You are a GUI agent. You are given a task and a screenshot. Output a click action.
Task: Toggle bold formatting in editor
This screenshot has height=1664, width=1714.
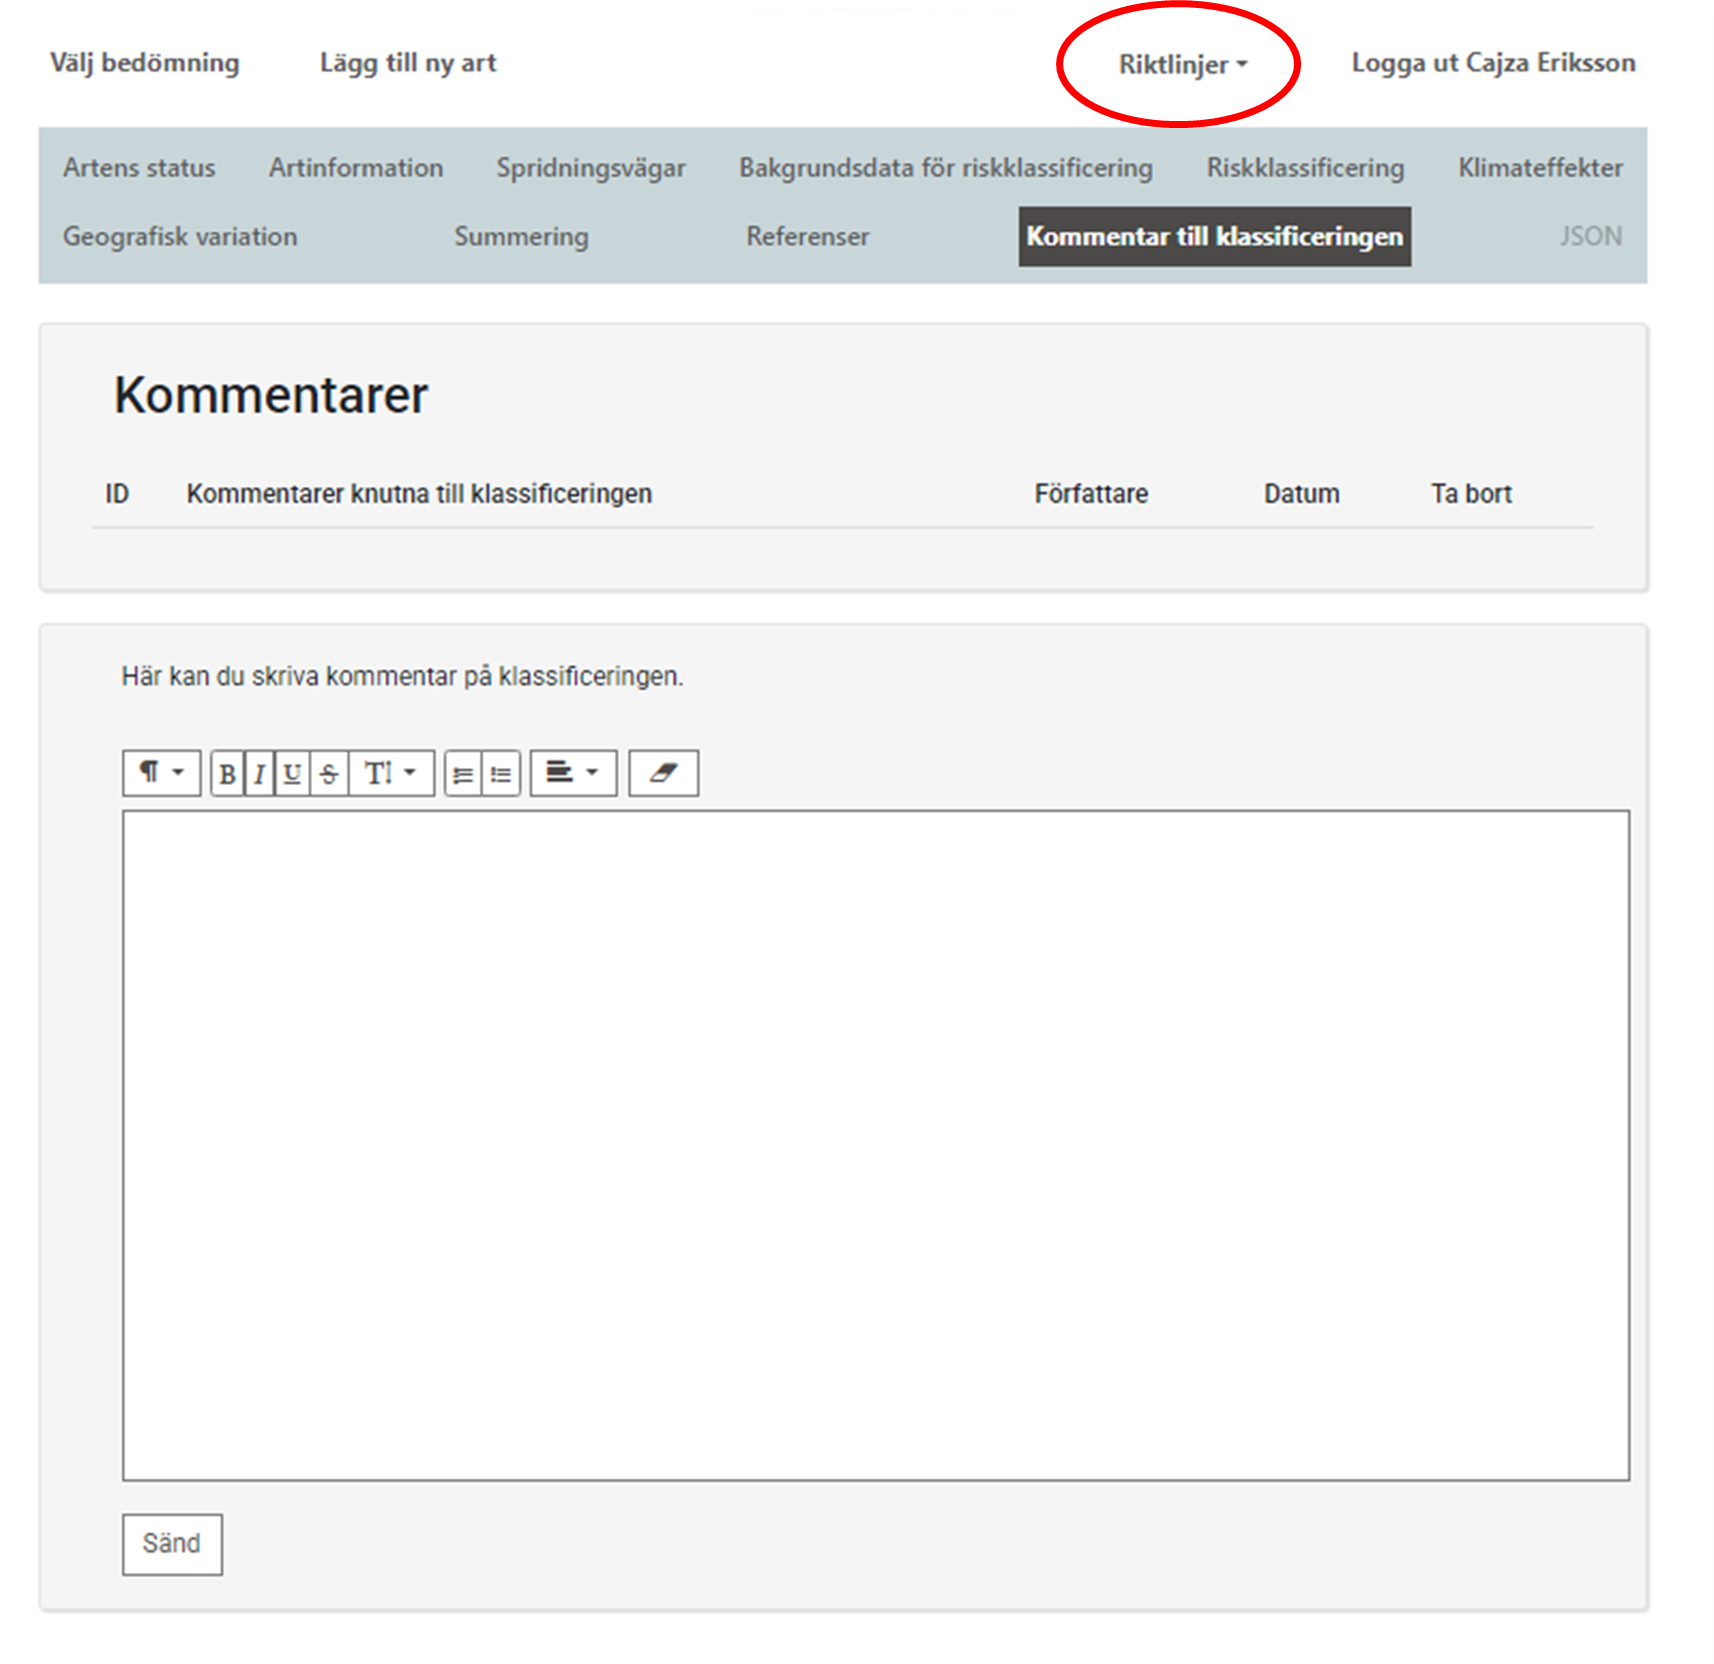pyautogui.click(x=228, y=773)
